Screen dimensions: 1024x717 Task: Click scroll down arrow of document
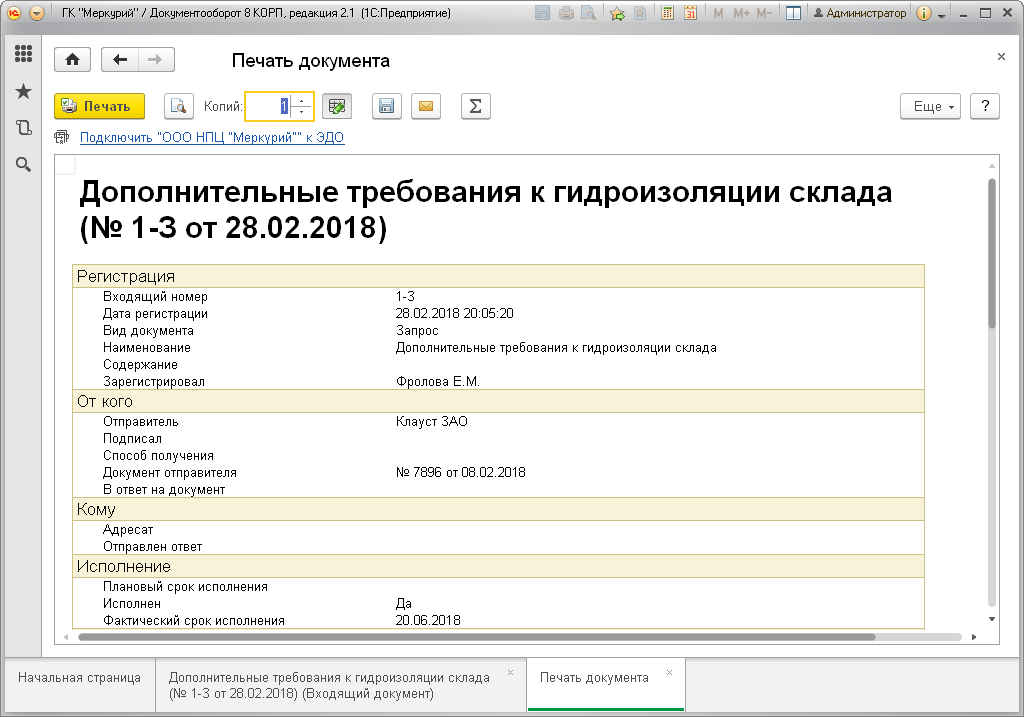pos(991,619)
